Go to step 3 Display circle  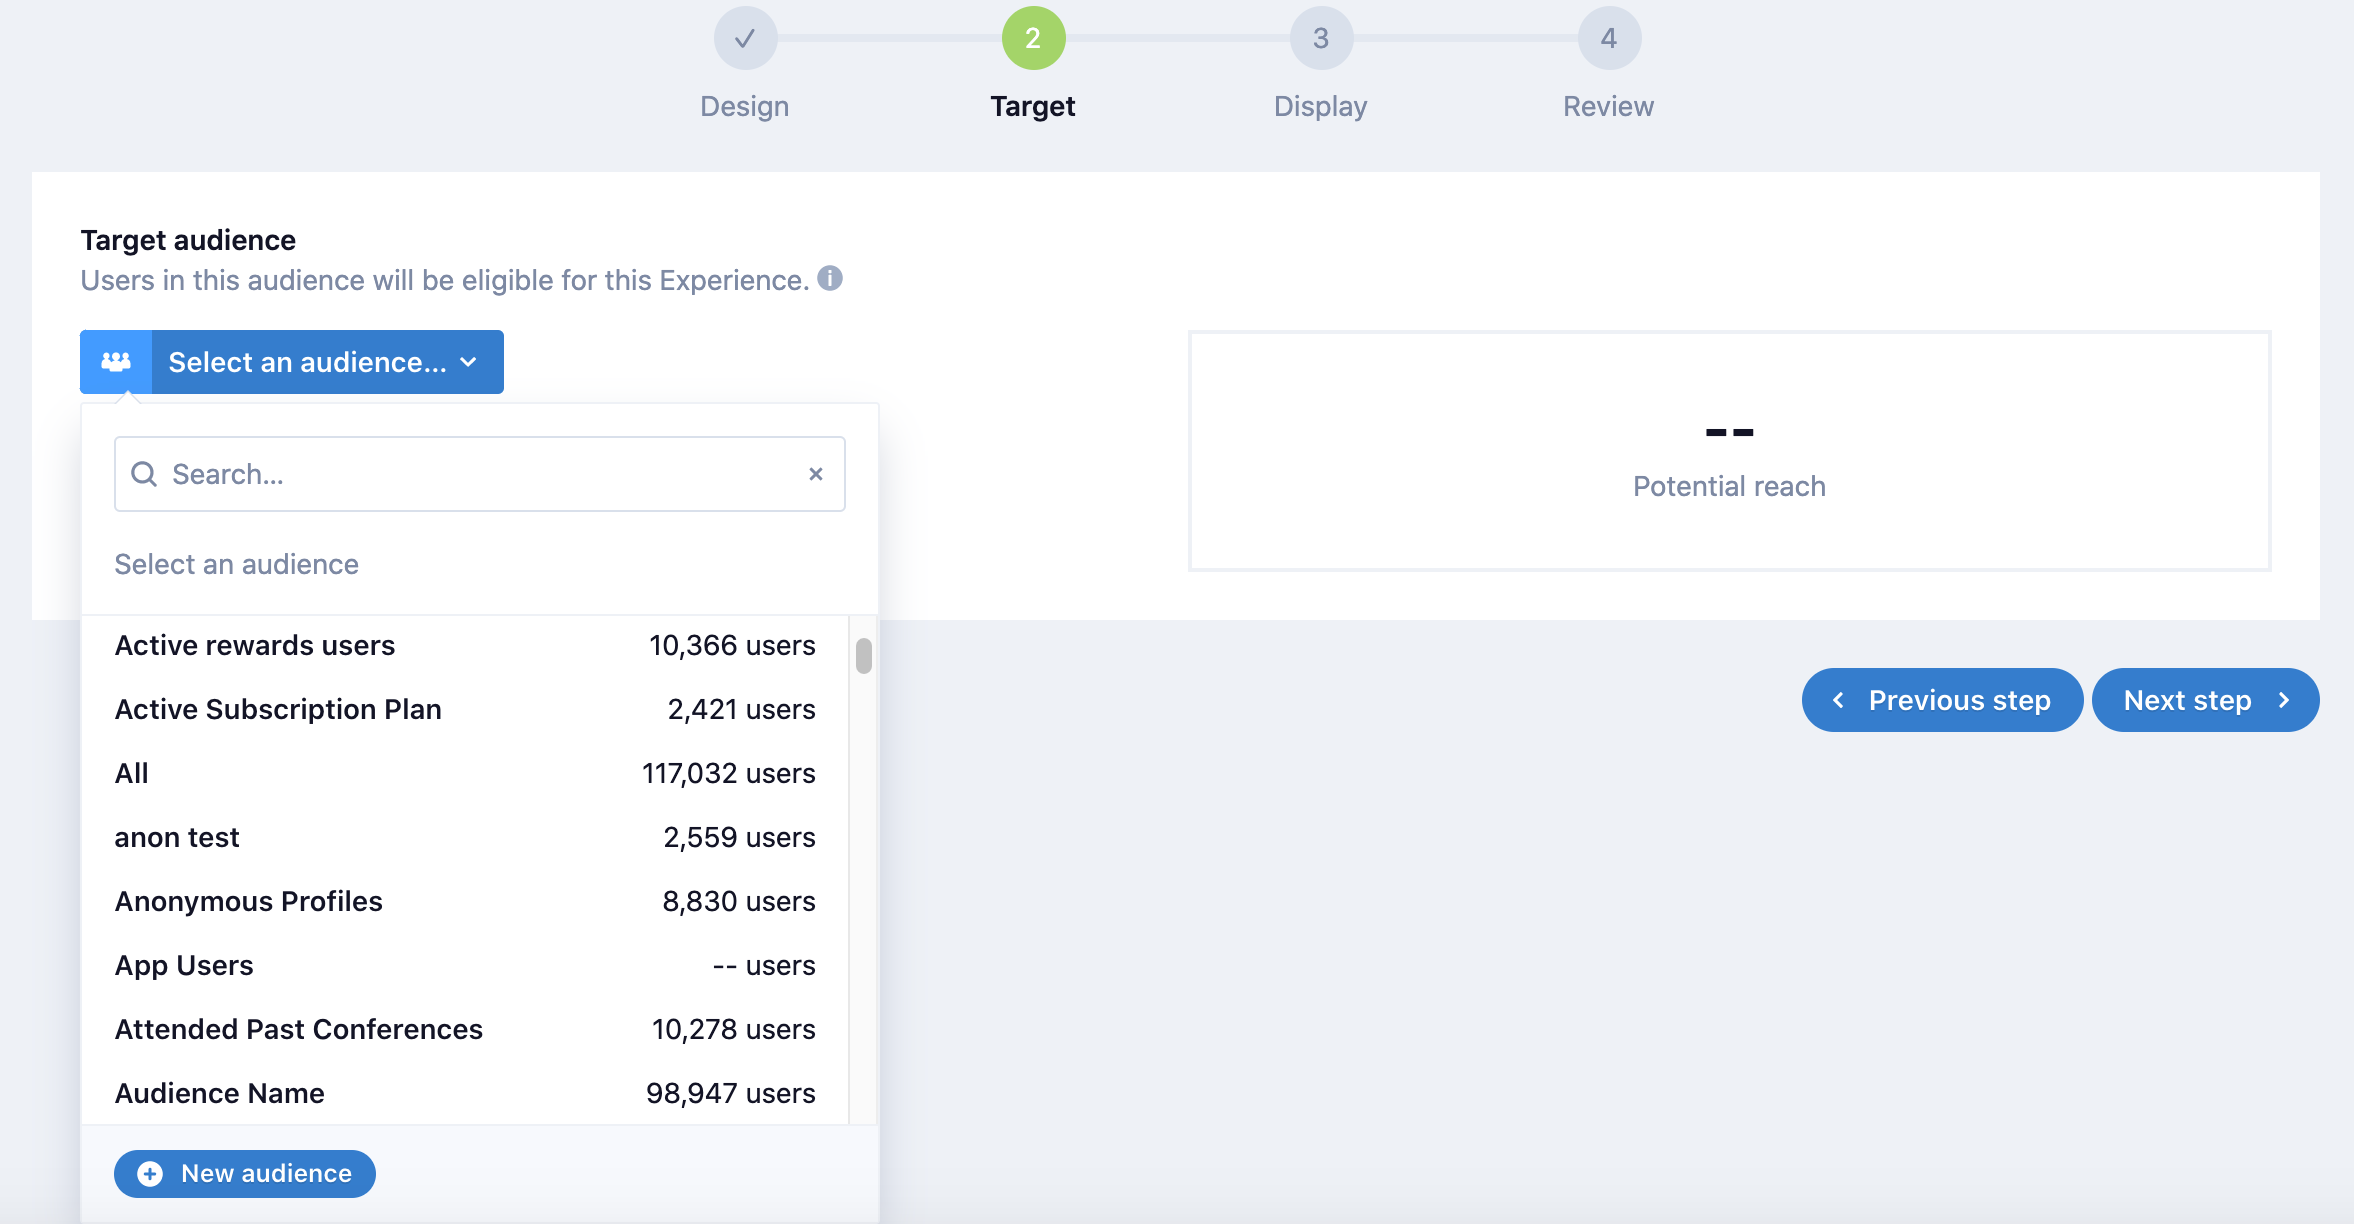(1320, 39)
